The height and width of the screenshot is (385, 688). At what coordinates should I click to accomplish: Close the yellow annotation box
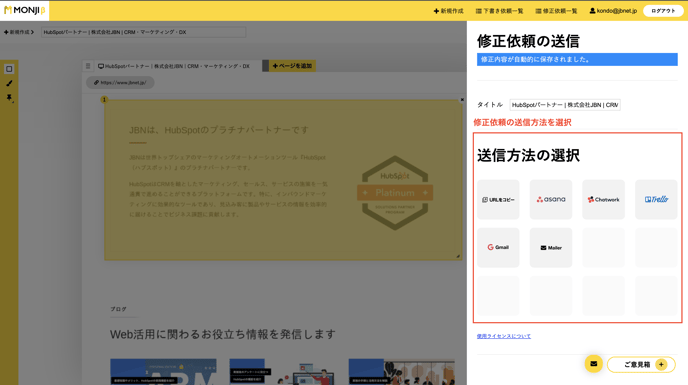click(x=462, y=100)
